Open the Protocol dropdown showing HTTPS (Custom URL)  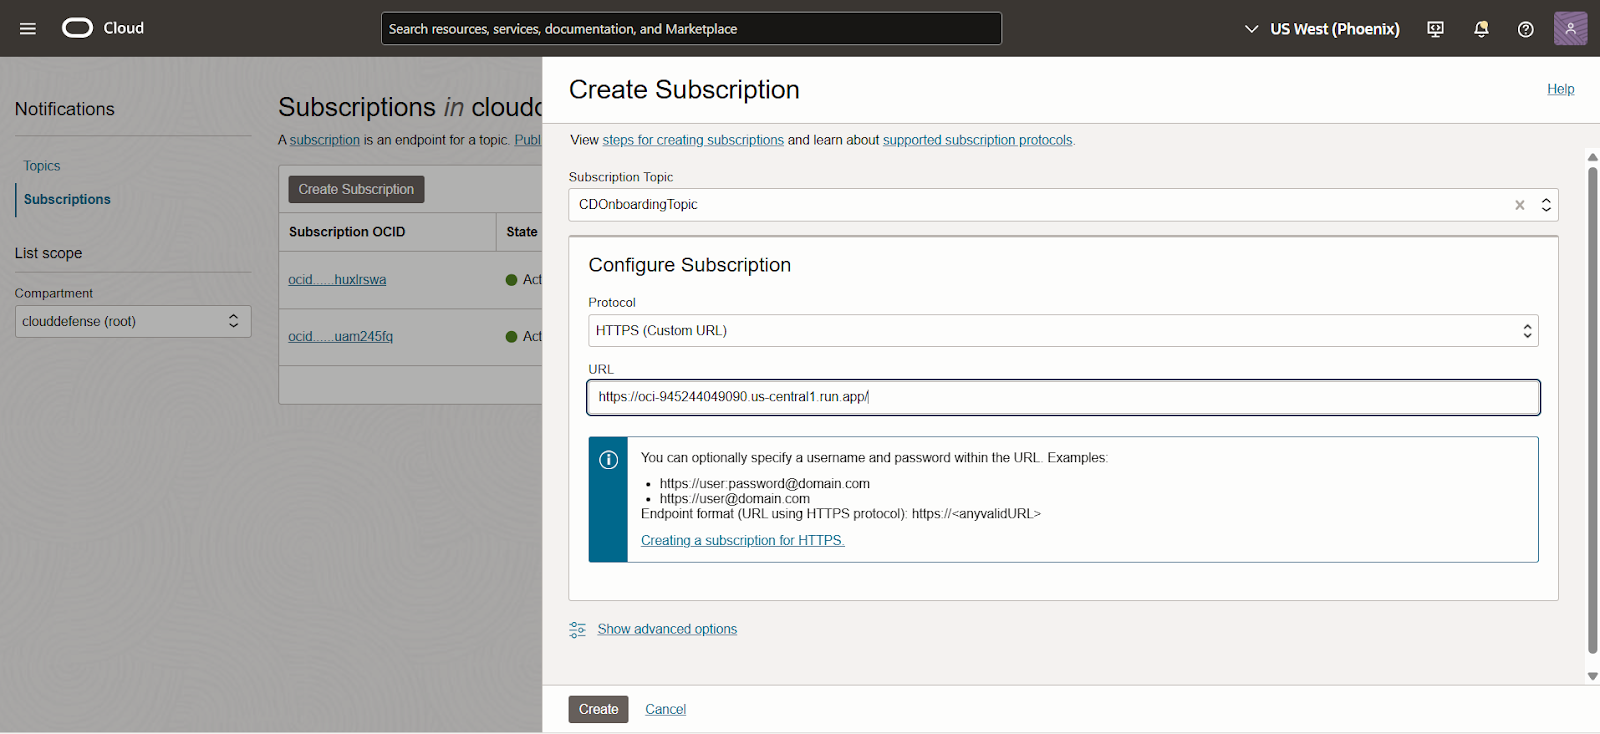(x=1063, y=331)
